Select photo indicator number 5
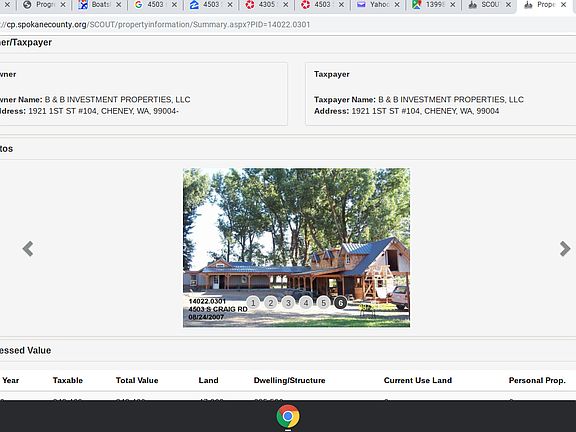Image resolution: width=576 pixels, height=432 pixels. (323, 303)
